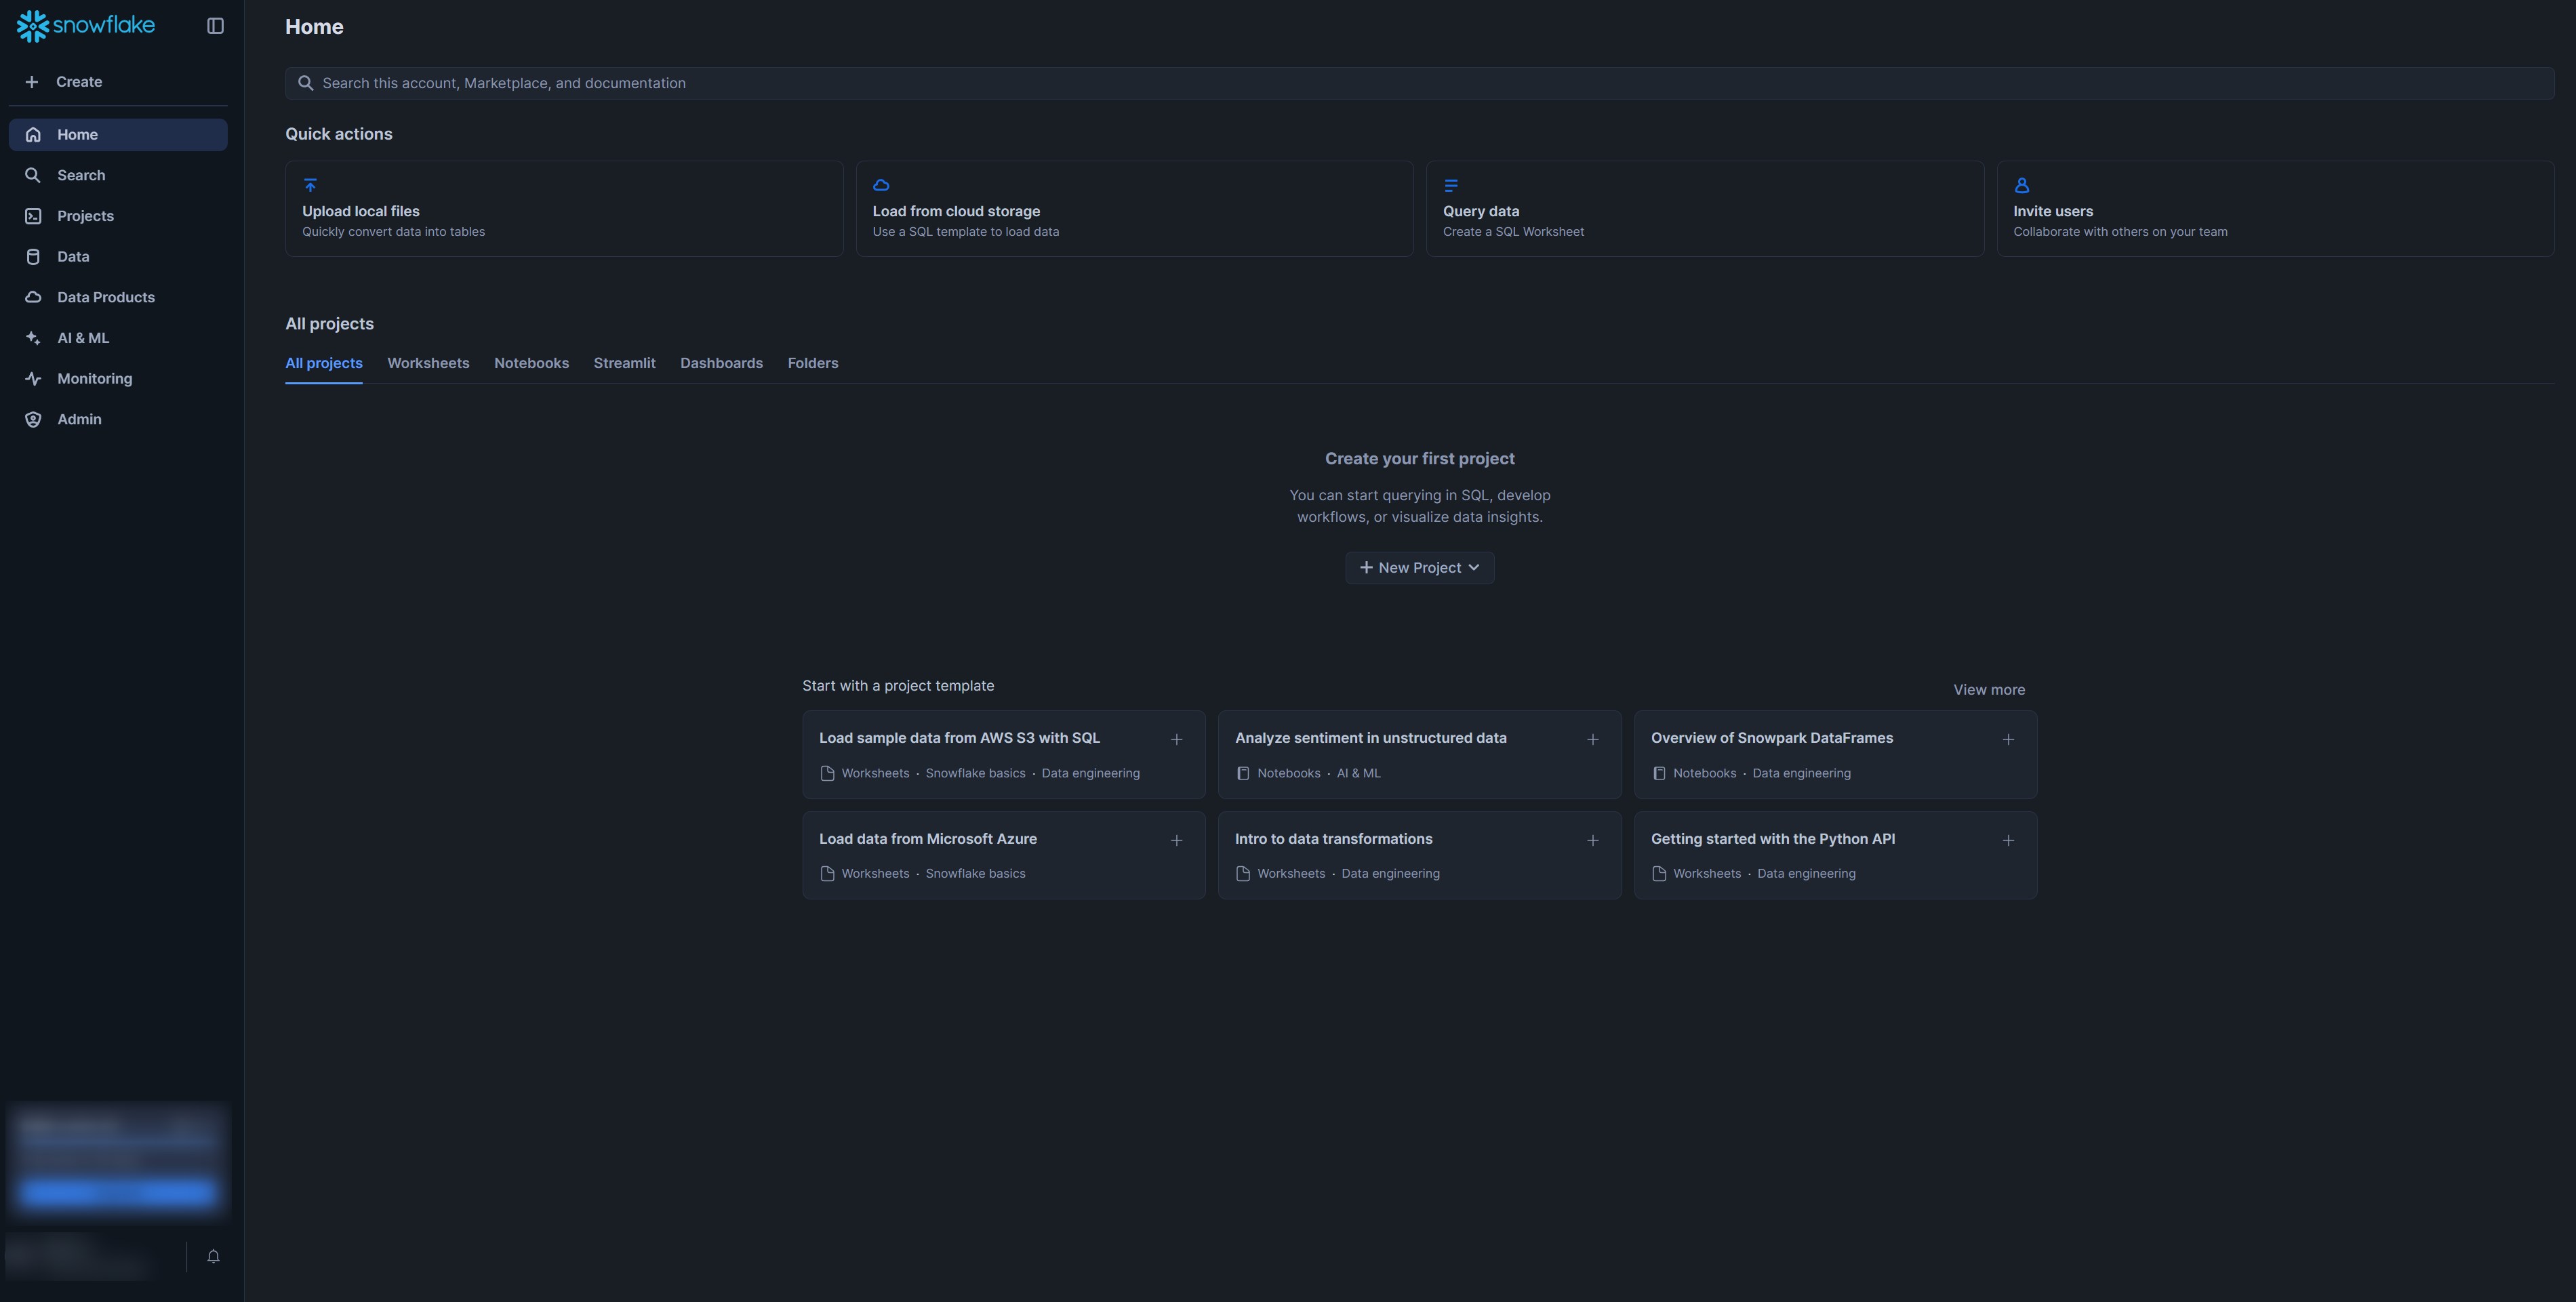Click the cloud icon on cloud storage card
The width and height of the screenshot is (2576, 1302).
881,185
